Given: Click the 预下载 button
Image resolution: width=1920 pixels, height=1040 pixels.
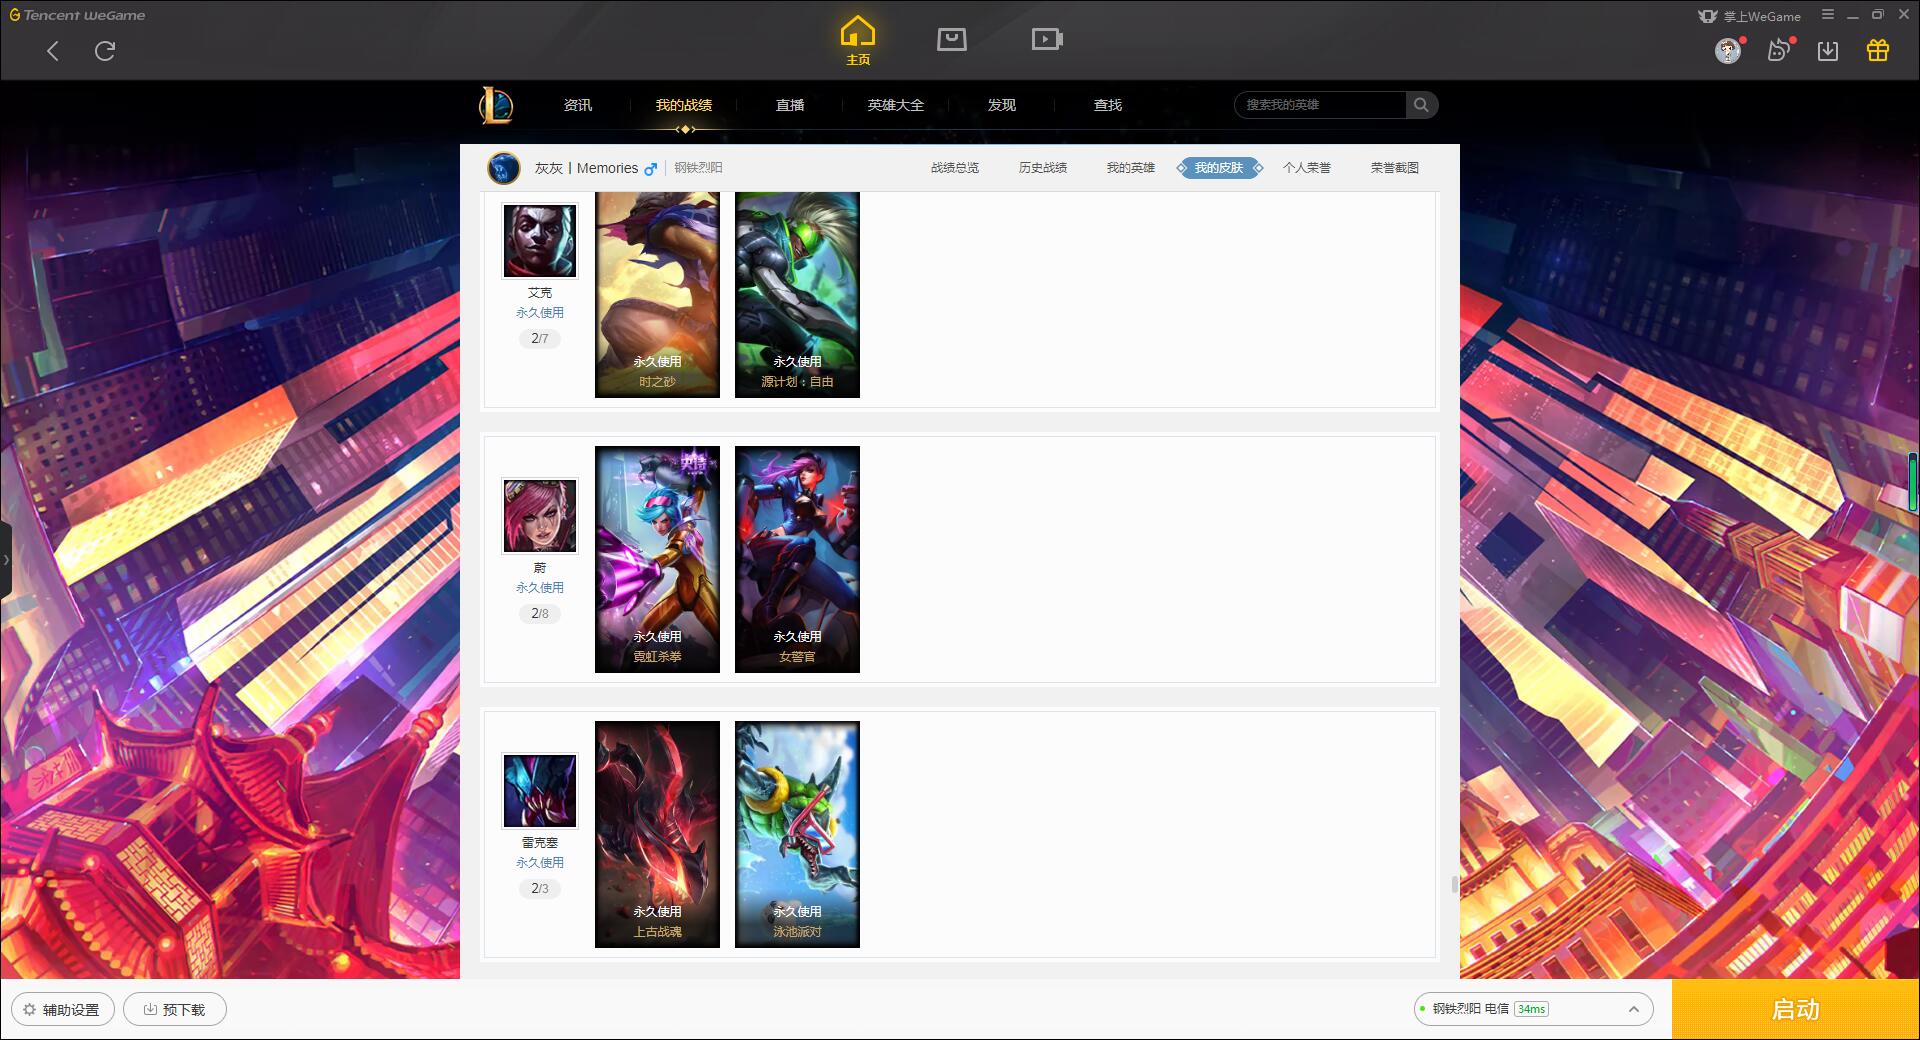Looking at the screenshot, I should point(175,1010).
